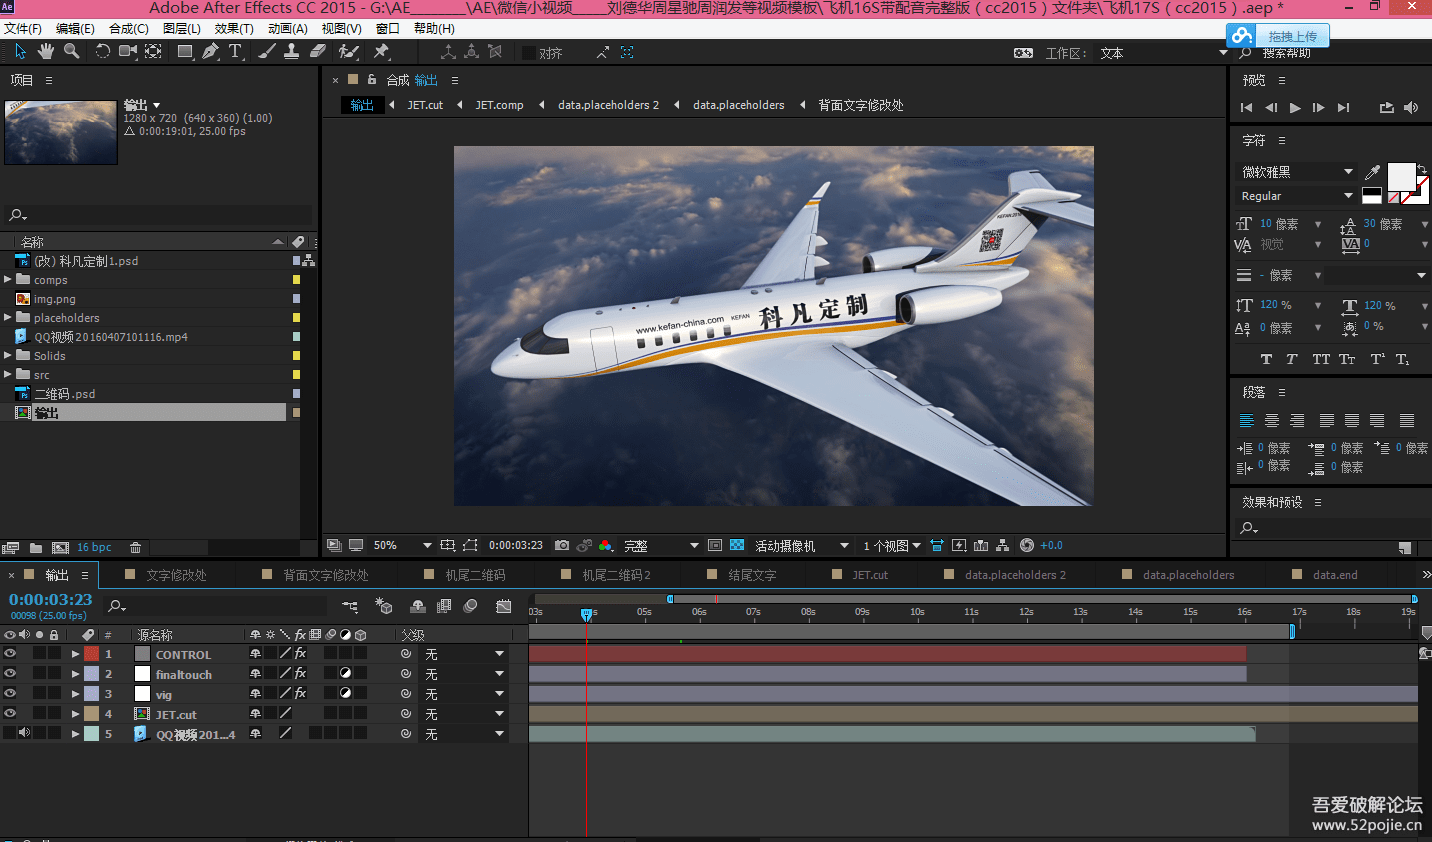
Task: Select the Eraser tool
Action: click(318, 51)
